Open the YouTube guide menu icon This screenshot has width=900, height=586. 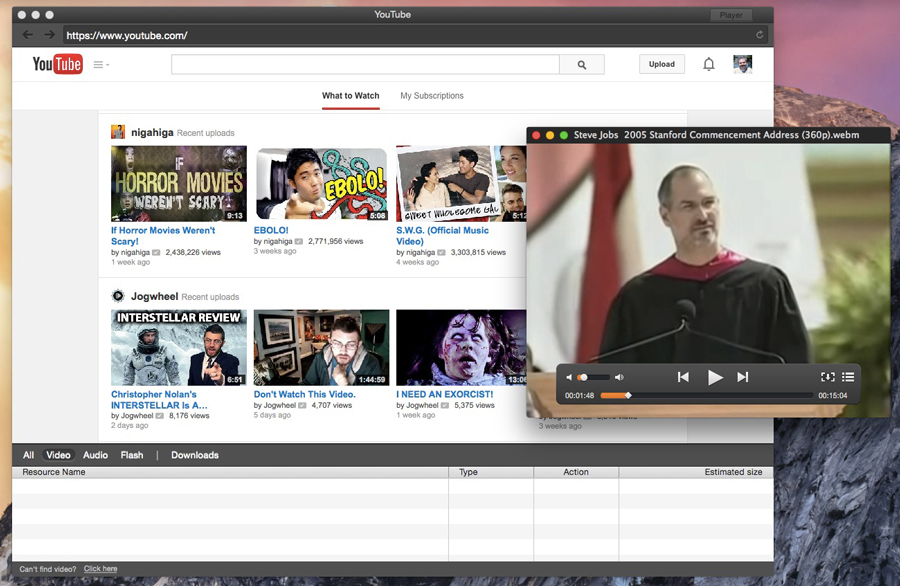(x=101, y=65)
